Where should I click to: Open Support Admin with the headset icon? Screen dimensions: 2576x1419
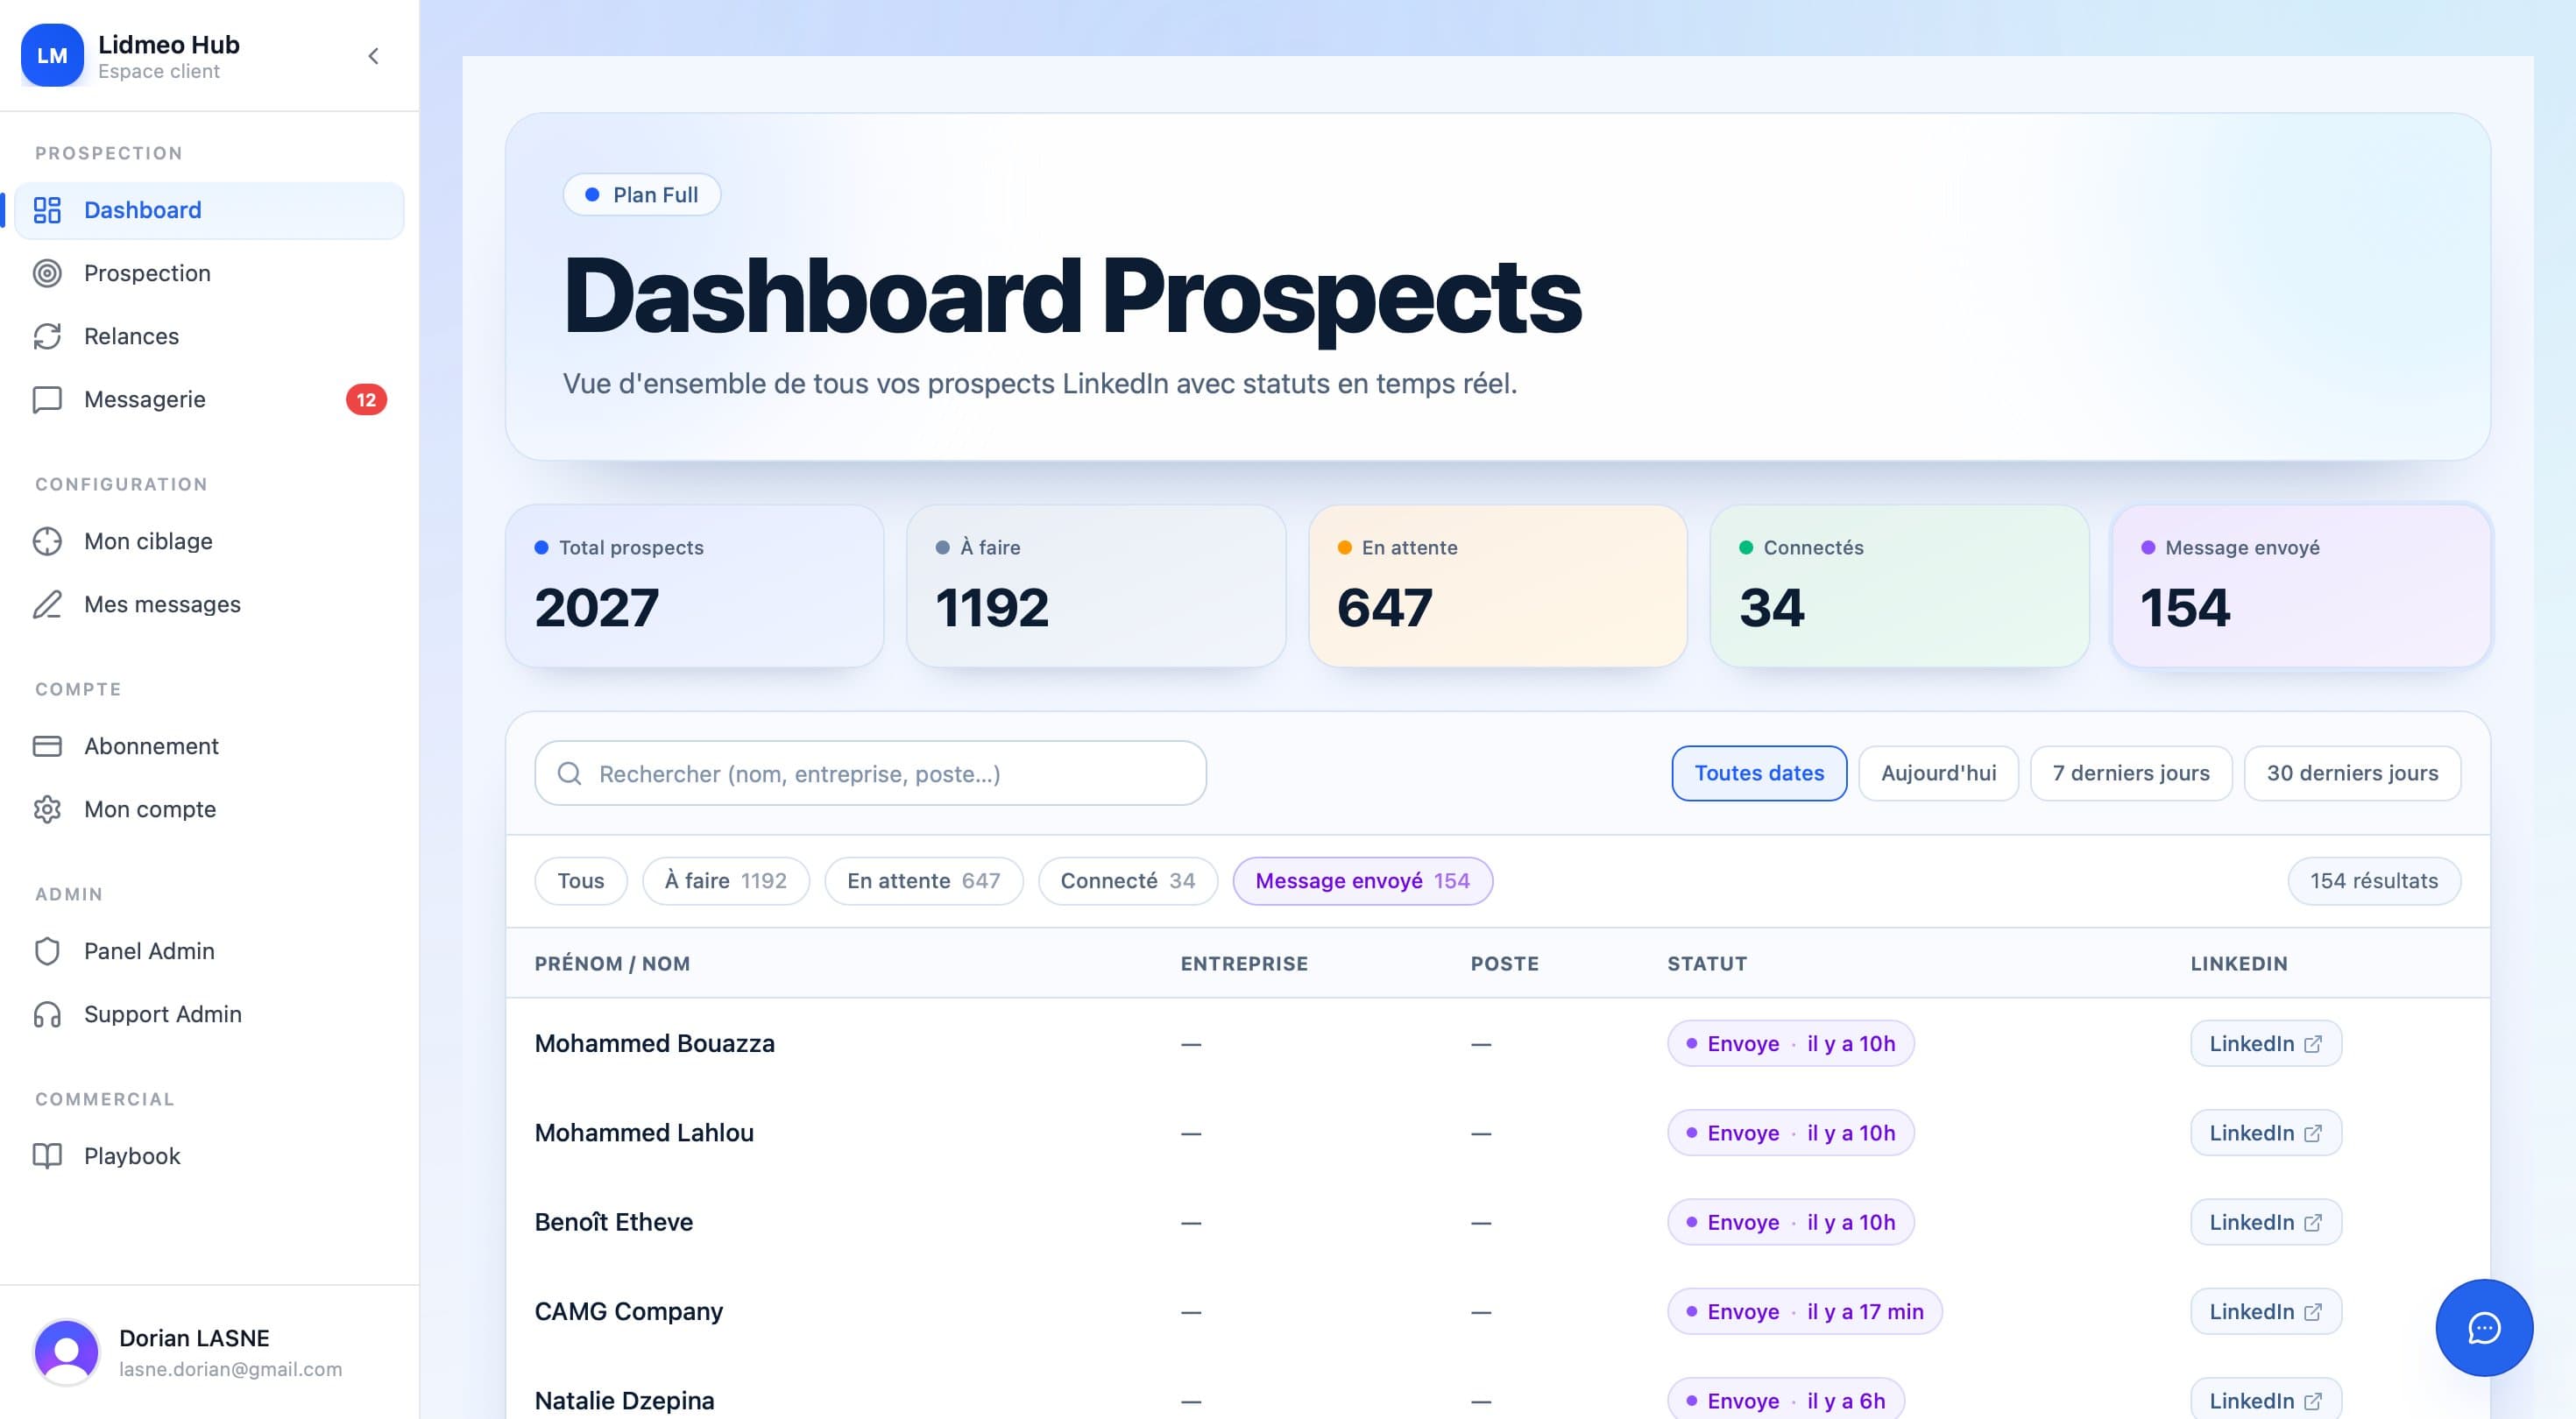48,1014
